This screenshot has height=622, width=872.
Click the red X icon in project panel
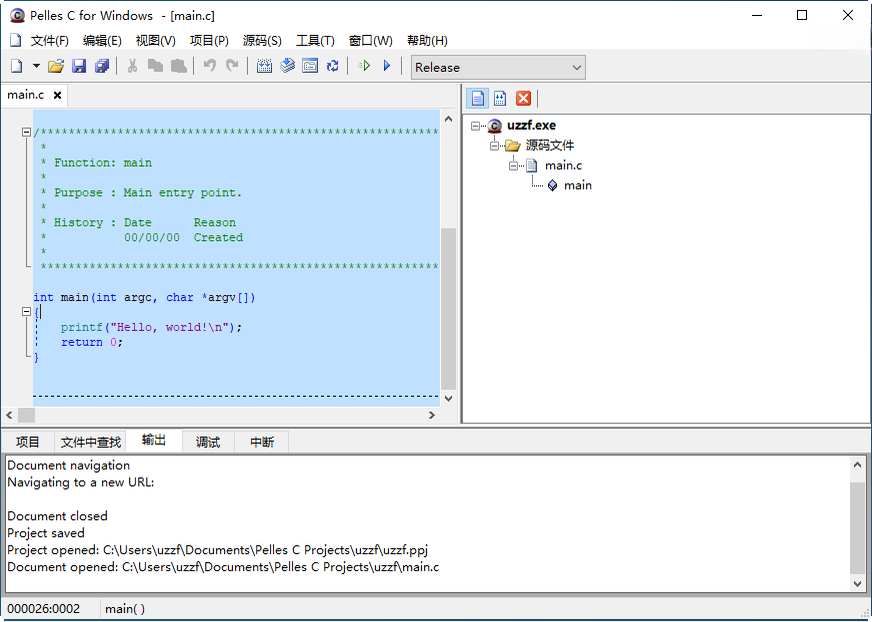pyautogui.click(x=523, y=98)
